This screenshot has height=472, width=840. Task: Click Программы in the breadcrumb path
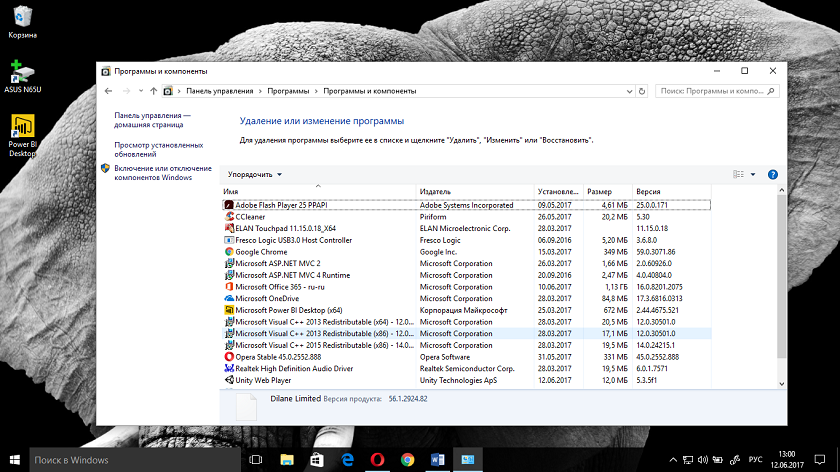(x=288, y=91)
